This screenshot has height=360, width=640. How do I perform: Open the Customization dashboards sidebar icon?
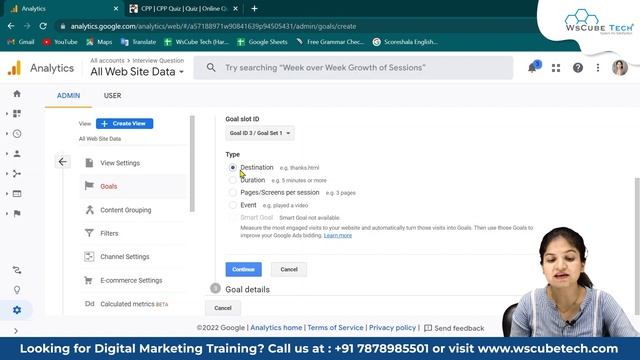click(x=17, y=113)
